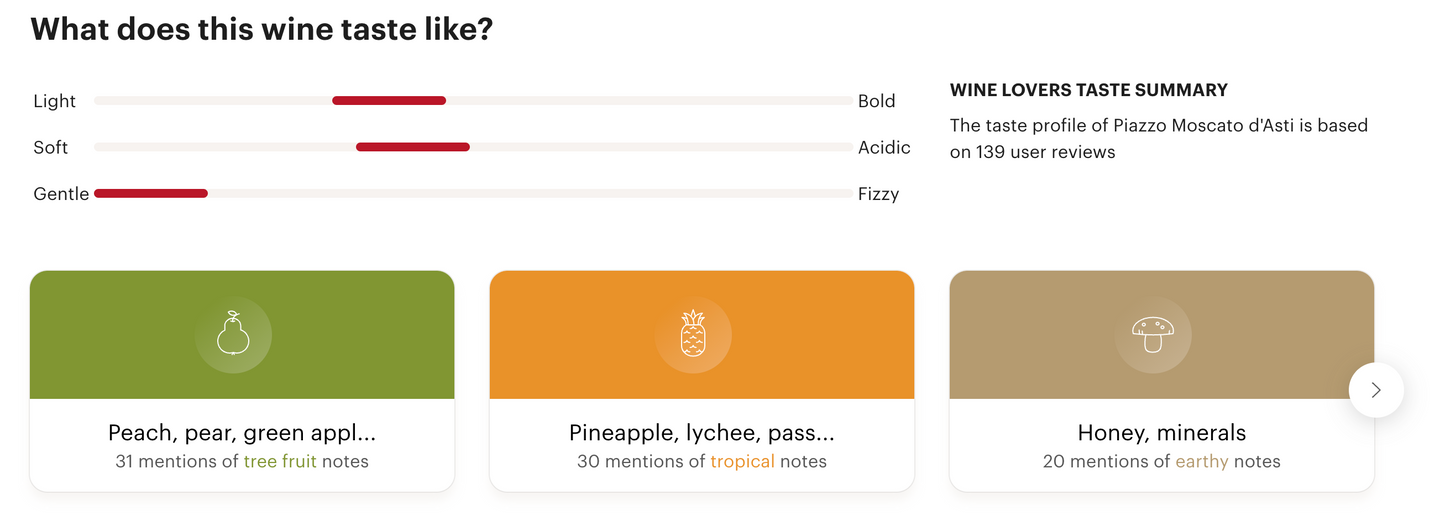Open the tropical notes link
Viewport: 1445px width, 516px height.
742,461
